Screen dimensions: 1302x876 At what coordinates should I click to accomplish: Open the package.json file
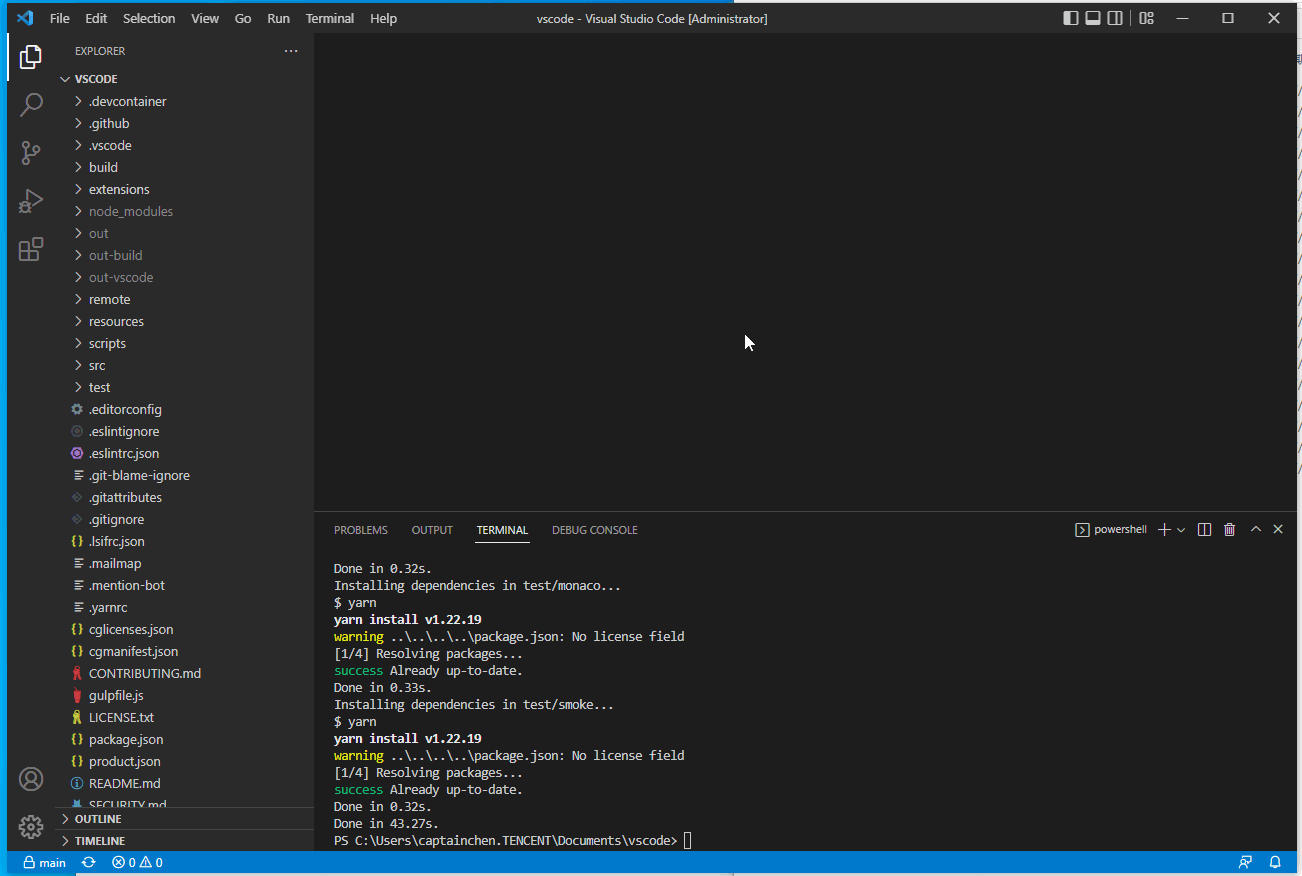(x=185, y=739)
